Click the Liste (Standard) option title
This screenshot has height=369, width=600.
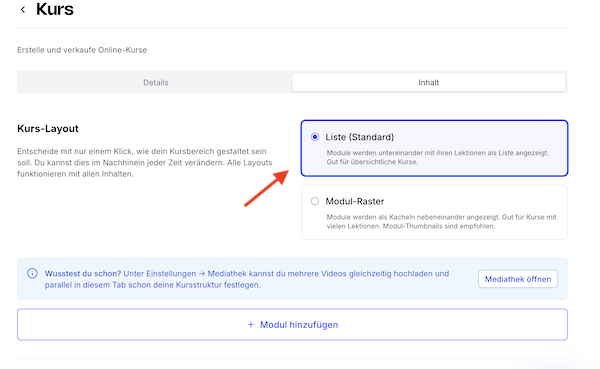tap(360, 137)
